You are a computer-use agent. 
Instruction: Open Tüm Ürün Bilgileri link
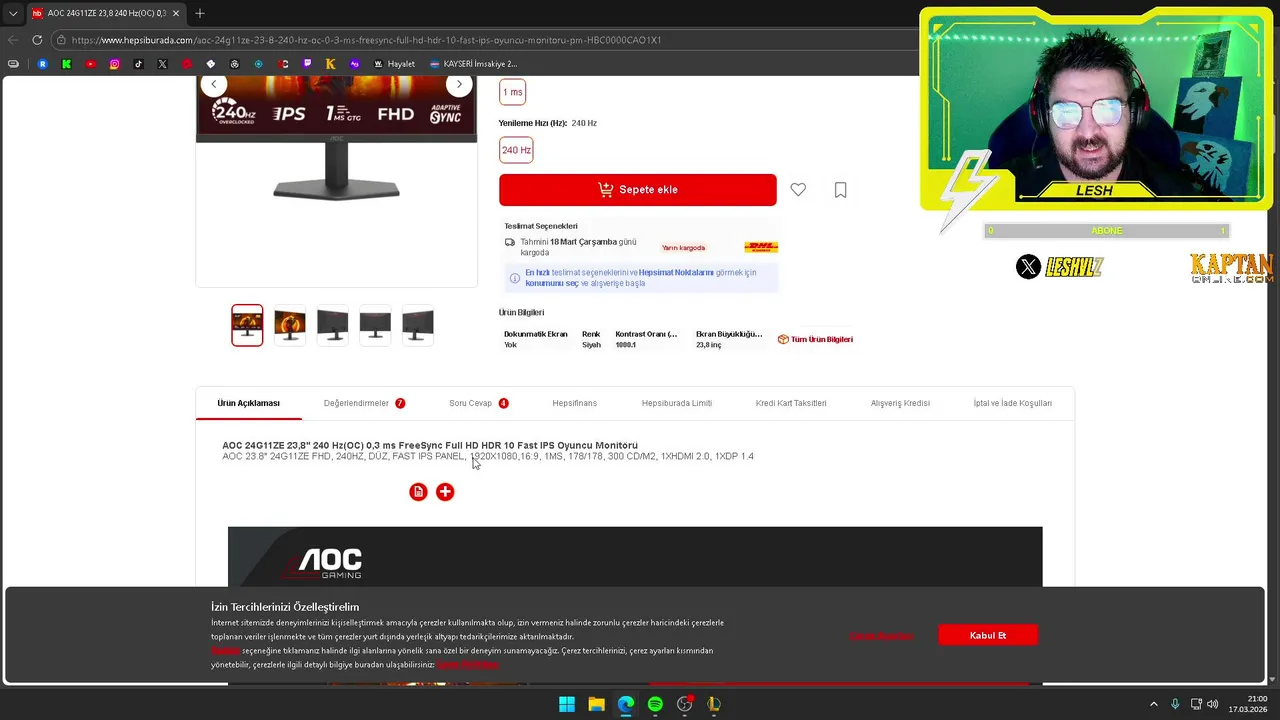pyautogui.click(x=815, y=339)
